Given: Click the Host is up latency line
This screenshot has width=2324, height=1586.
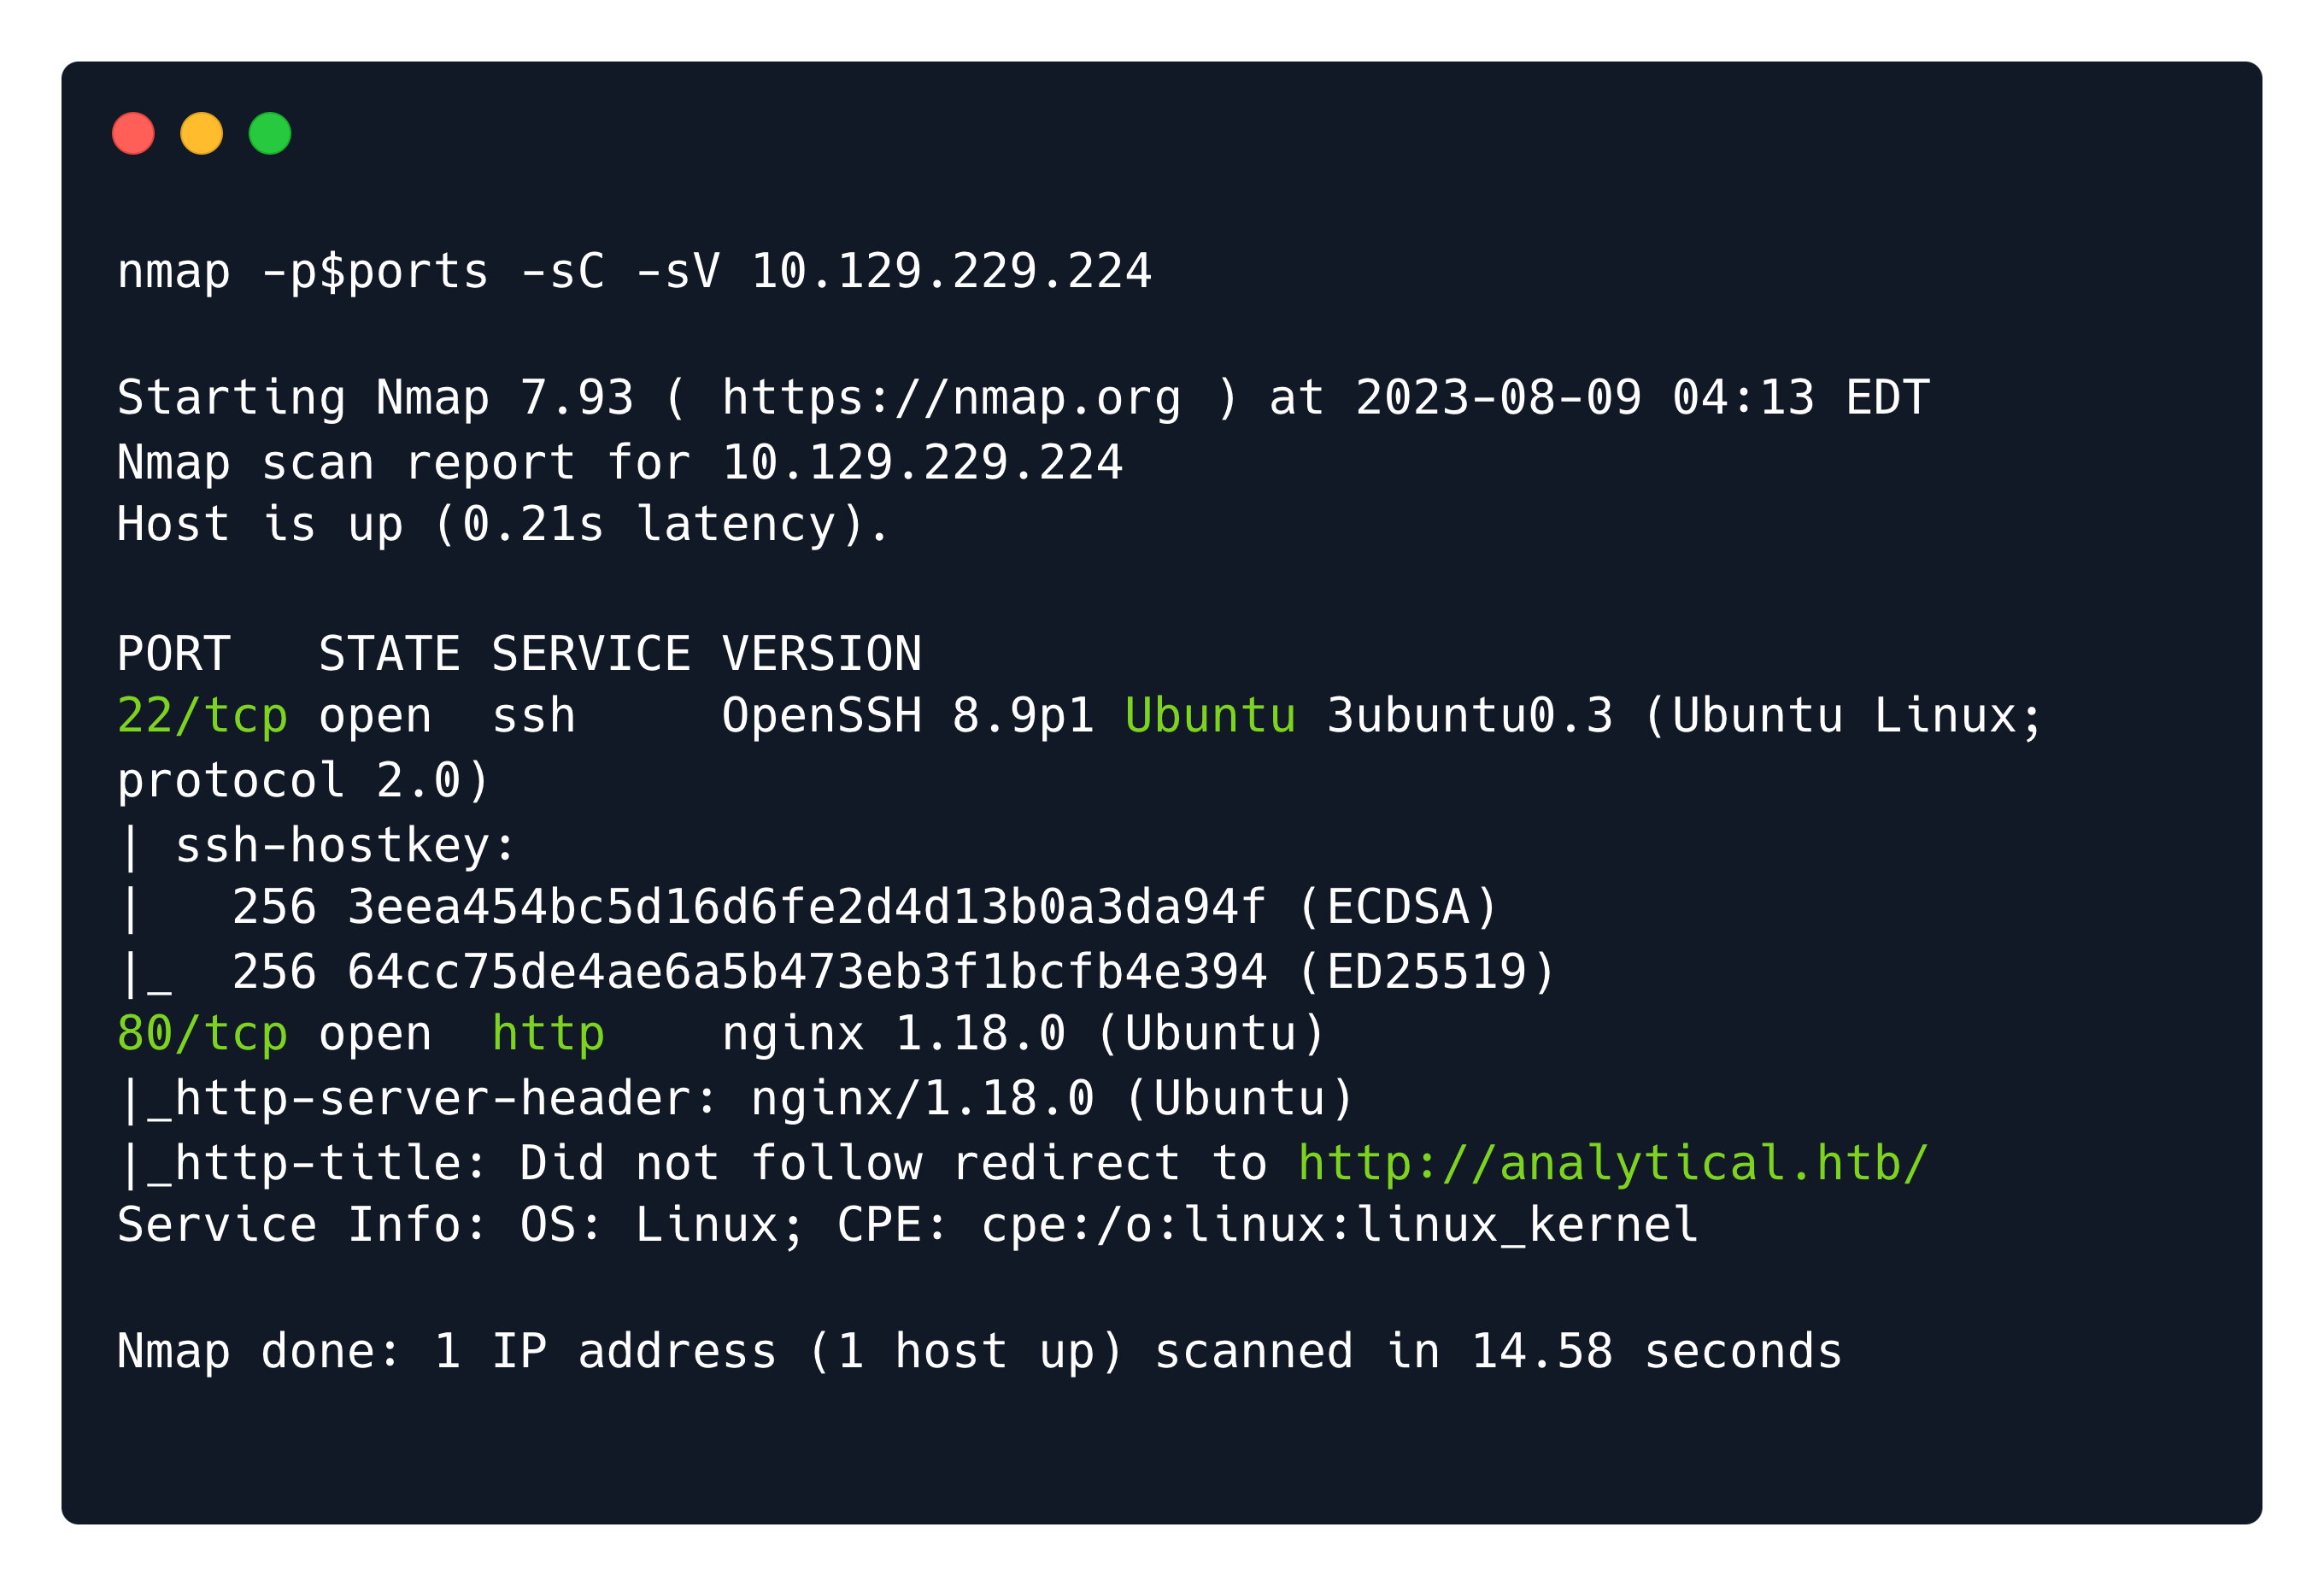Looking at the screenshot, I should click(x=502, y=525).
